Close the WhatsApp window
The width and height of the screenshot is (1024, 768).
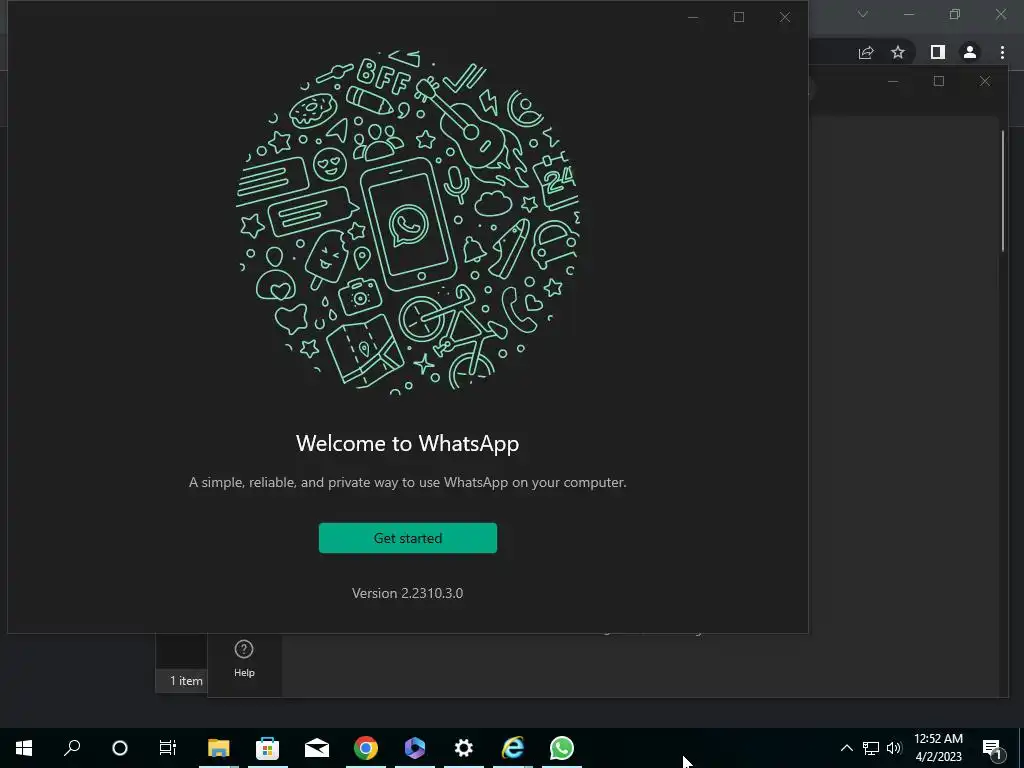(x=785, y=17)
